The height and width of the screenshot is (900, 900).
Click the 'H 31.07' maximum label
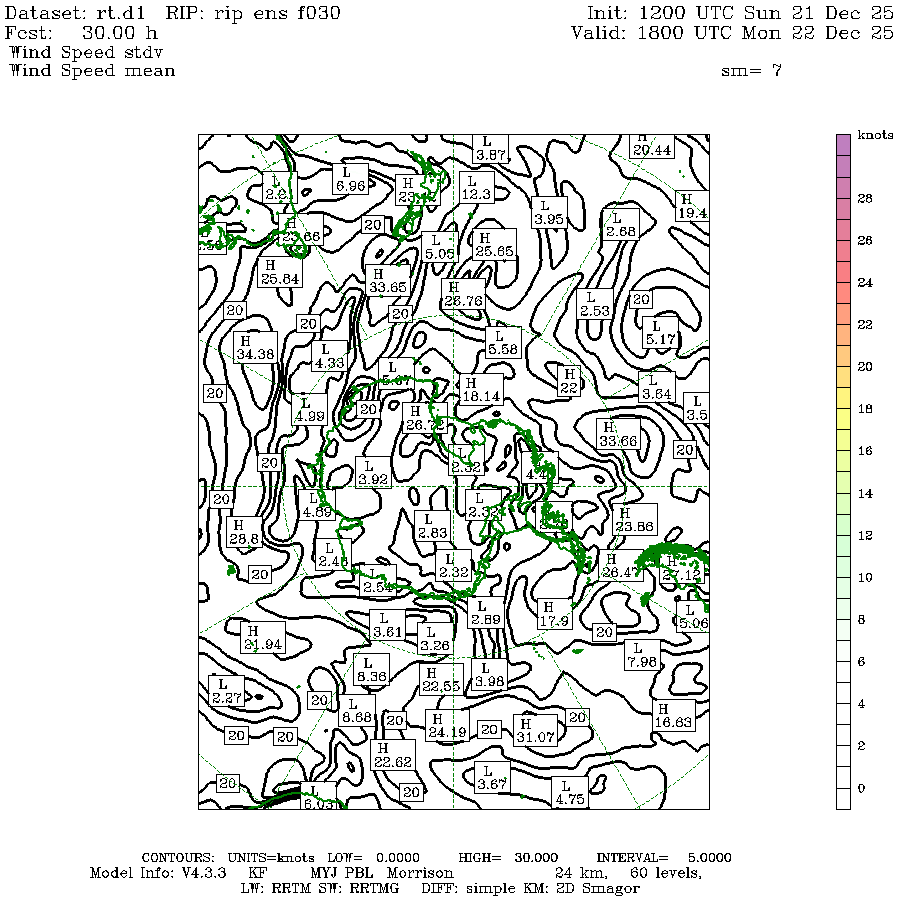coord(535,730)
